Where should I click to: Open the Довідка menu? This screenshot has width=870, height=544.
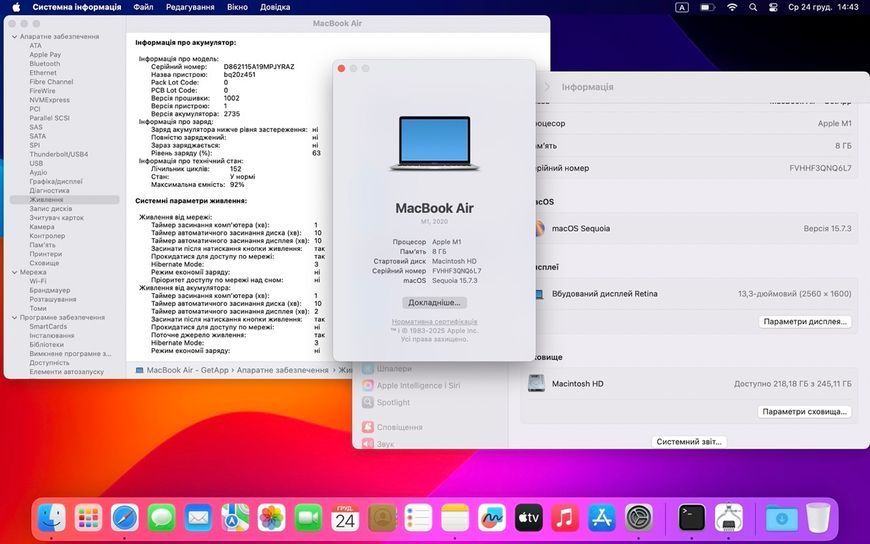pos(275,7)
